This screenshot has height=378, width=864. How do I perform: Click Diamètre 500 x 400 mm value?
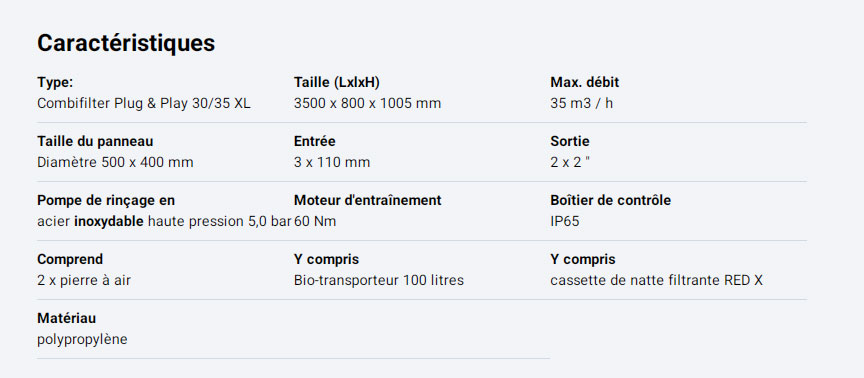tap(115, 163)
